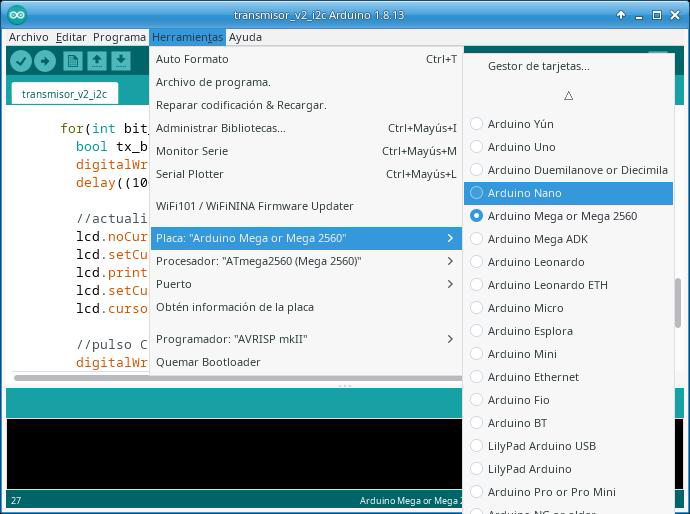The width and height of the screenshot is (690, 514).
Task: Click the Upload arrow toolbar icon
Action: [45, 61]
